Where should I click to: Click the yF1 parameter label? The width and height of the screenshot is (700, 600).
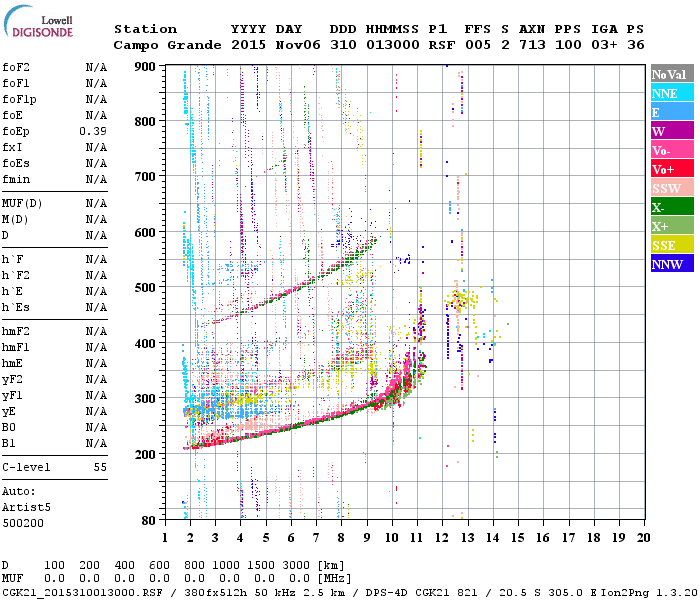coord(12,396)
